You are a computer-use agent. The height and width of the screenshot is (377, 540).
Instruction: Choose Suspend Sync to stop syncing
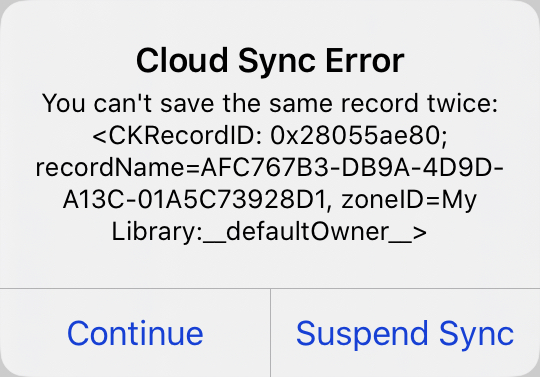405,333
